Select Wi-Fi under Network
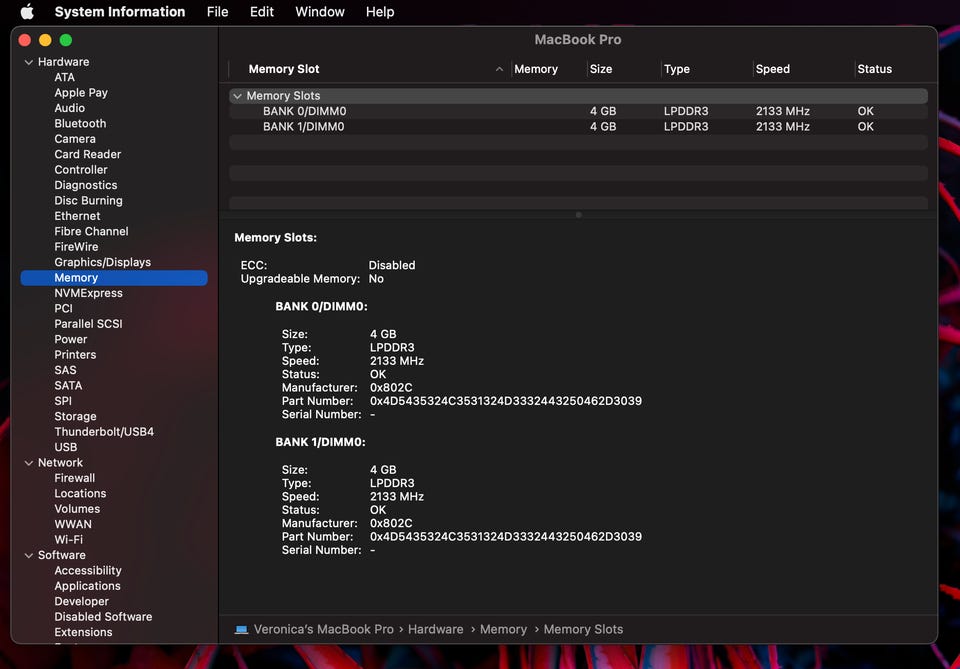The height and width of the screenshot is (669, 960). pyautogui.click(x=69, y=539)
